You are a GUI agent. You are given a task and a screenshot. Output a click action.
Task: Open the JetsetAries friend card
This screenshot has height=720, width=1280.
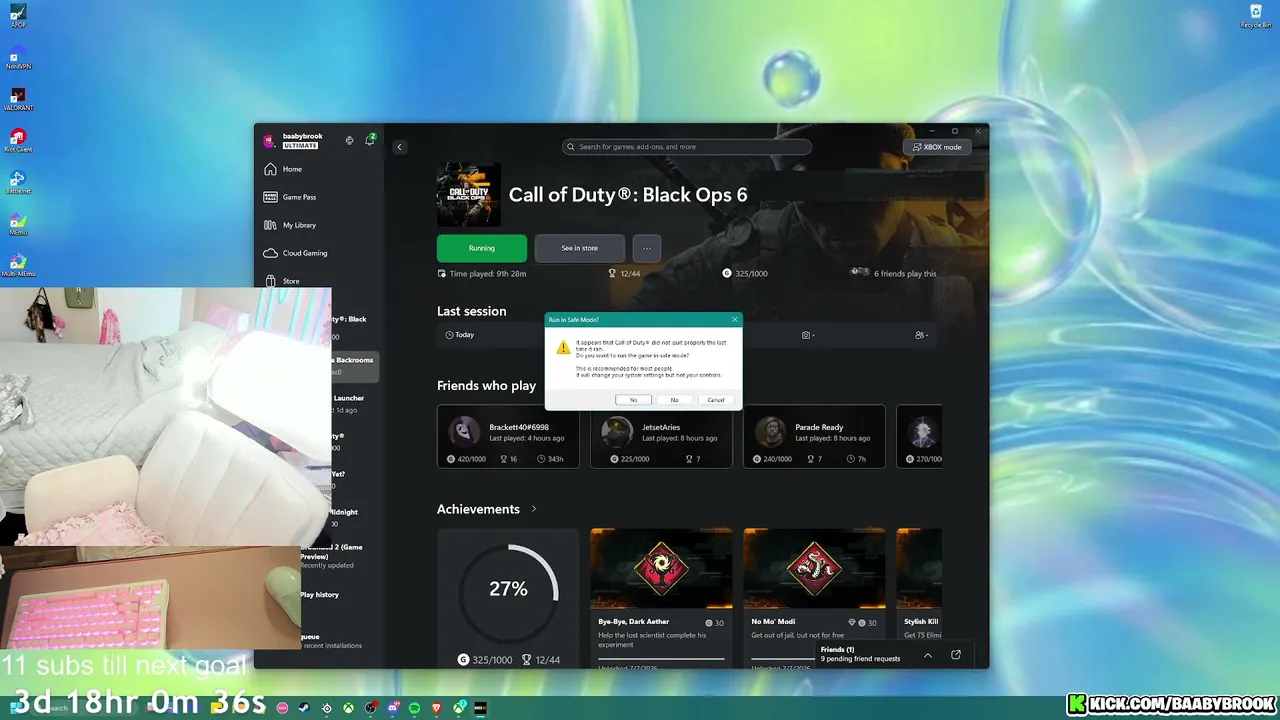661,436
